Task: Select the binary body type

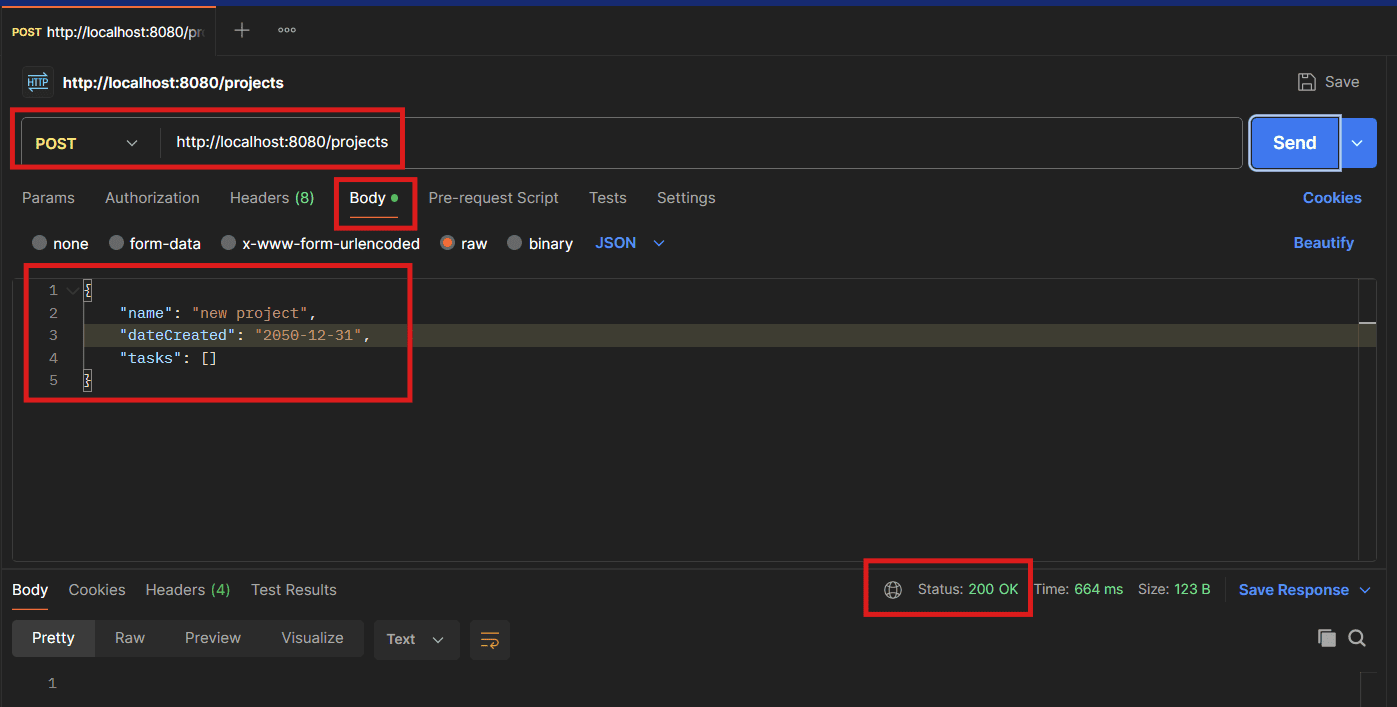Action: pos(540,243)
